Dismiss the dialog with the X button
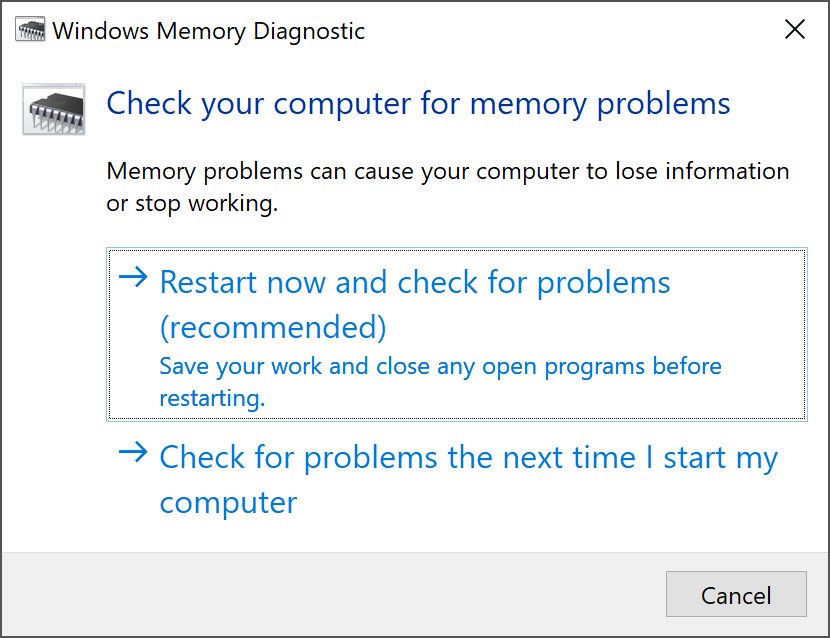 coord(795,29)
